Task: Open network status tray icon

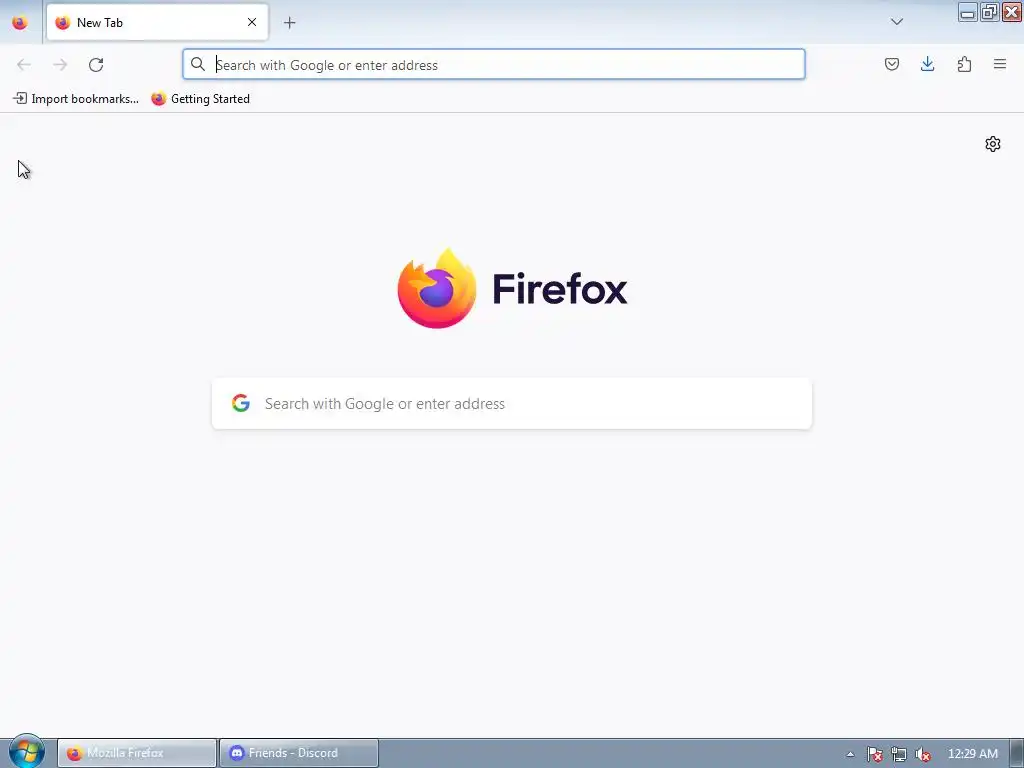Action: point(899,754)
